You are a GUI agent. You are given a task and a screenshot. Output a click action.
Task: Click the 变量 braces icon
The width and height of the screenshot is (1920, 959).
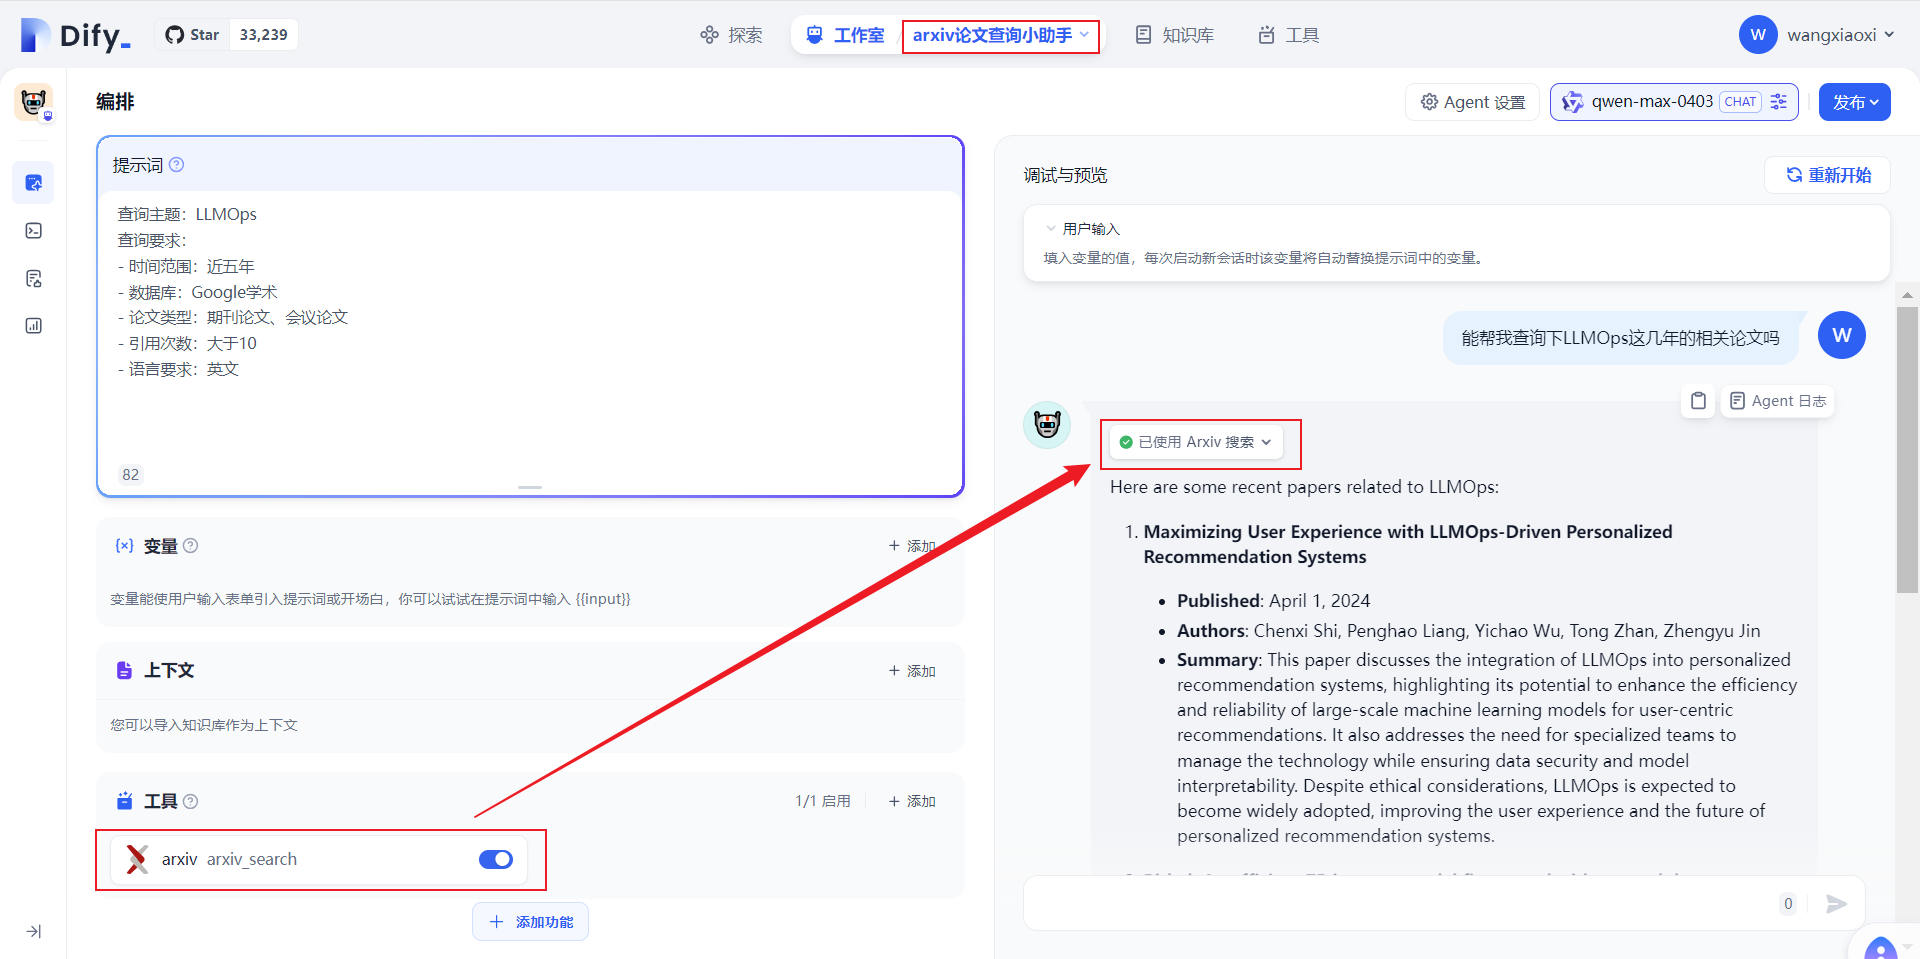coord(124,546)
